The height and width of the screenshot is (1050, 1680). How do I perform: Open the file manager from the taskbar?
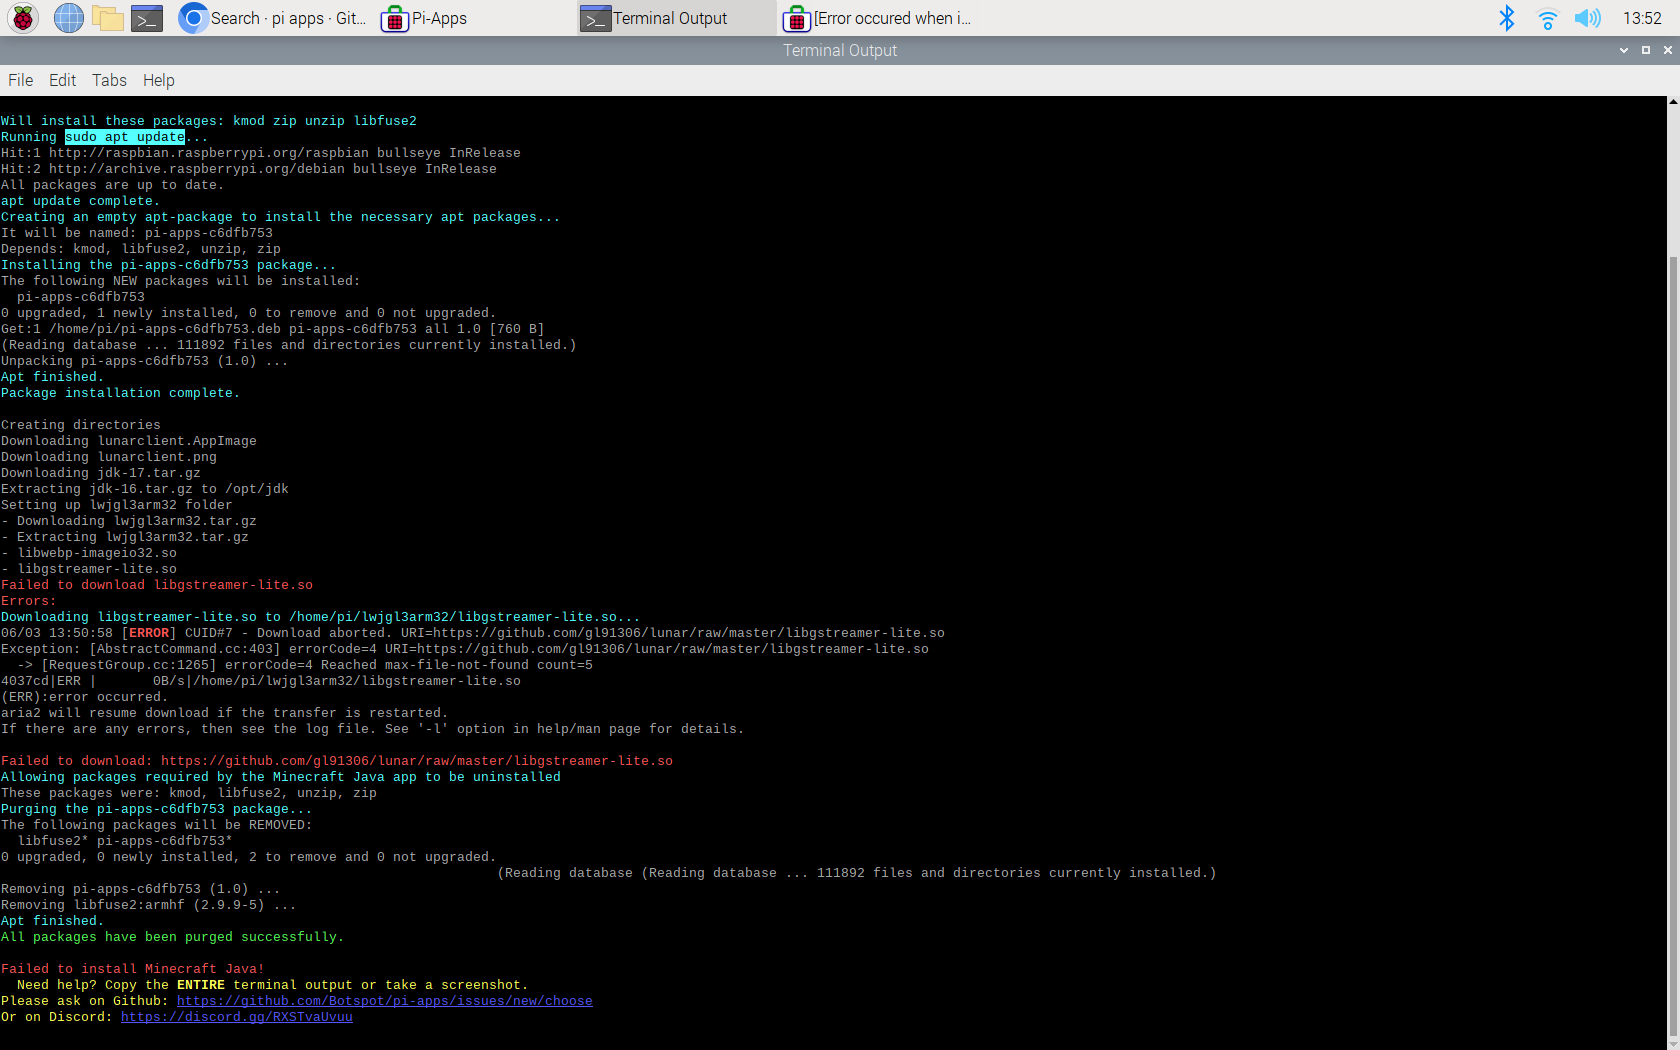(x=107, y=18)
